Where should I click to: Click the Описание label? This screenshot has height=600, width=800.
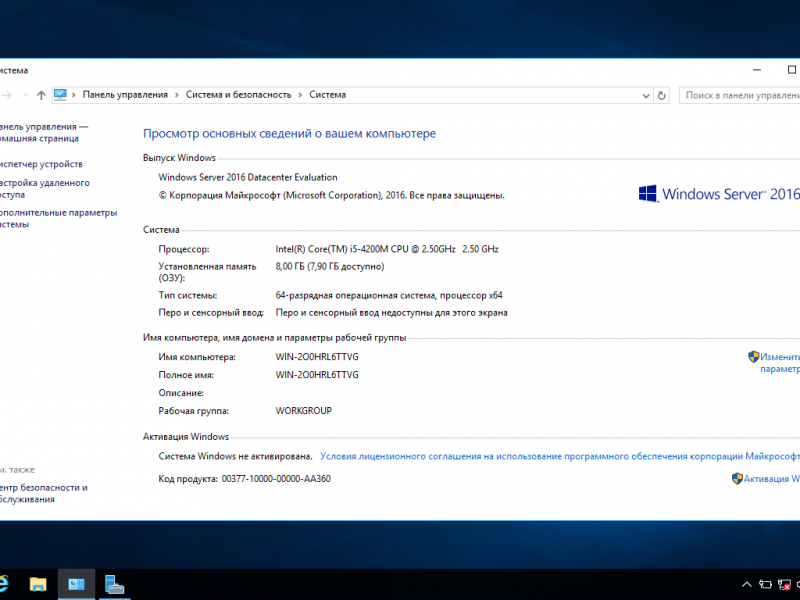pos(181,393)
